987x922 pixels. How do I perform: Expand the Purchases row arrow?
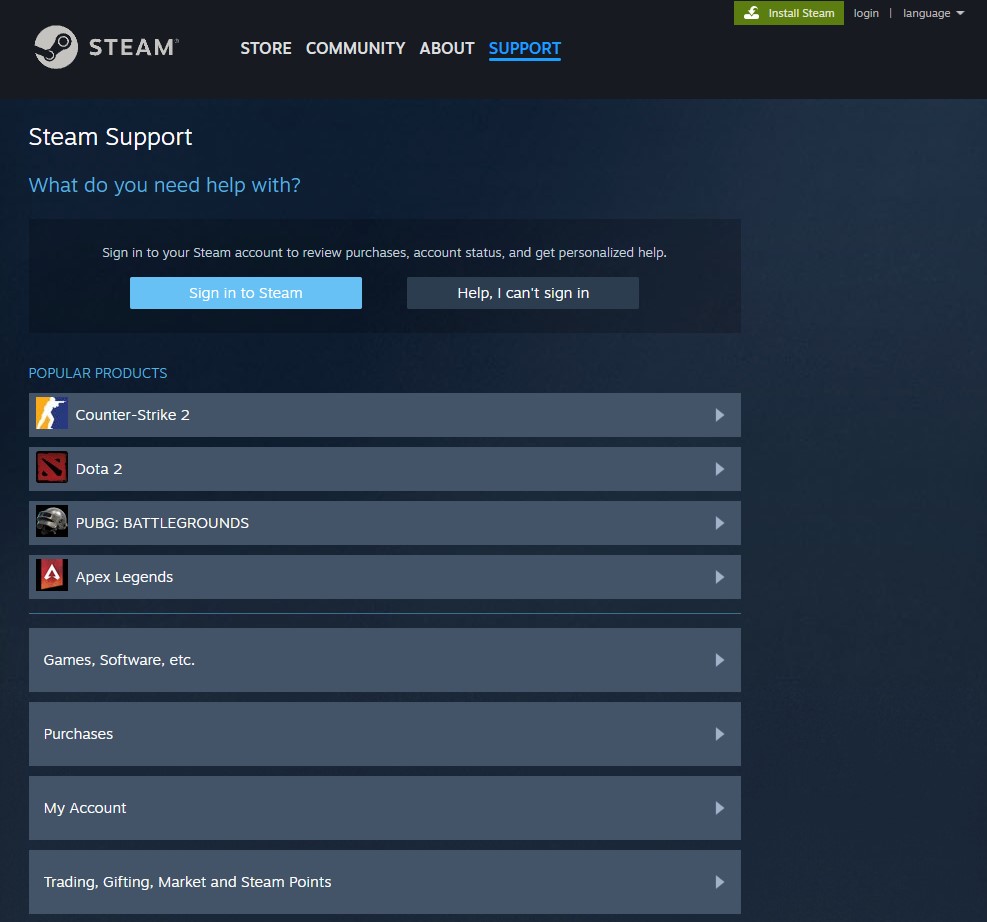pyautogui.click(x=719, y=734)
